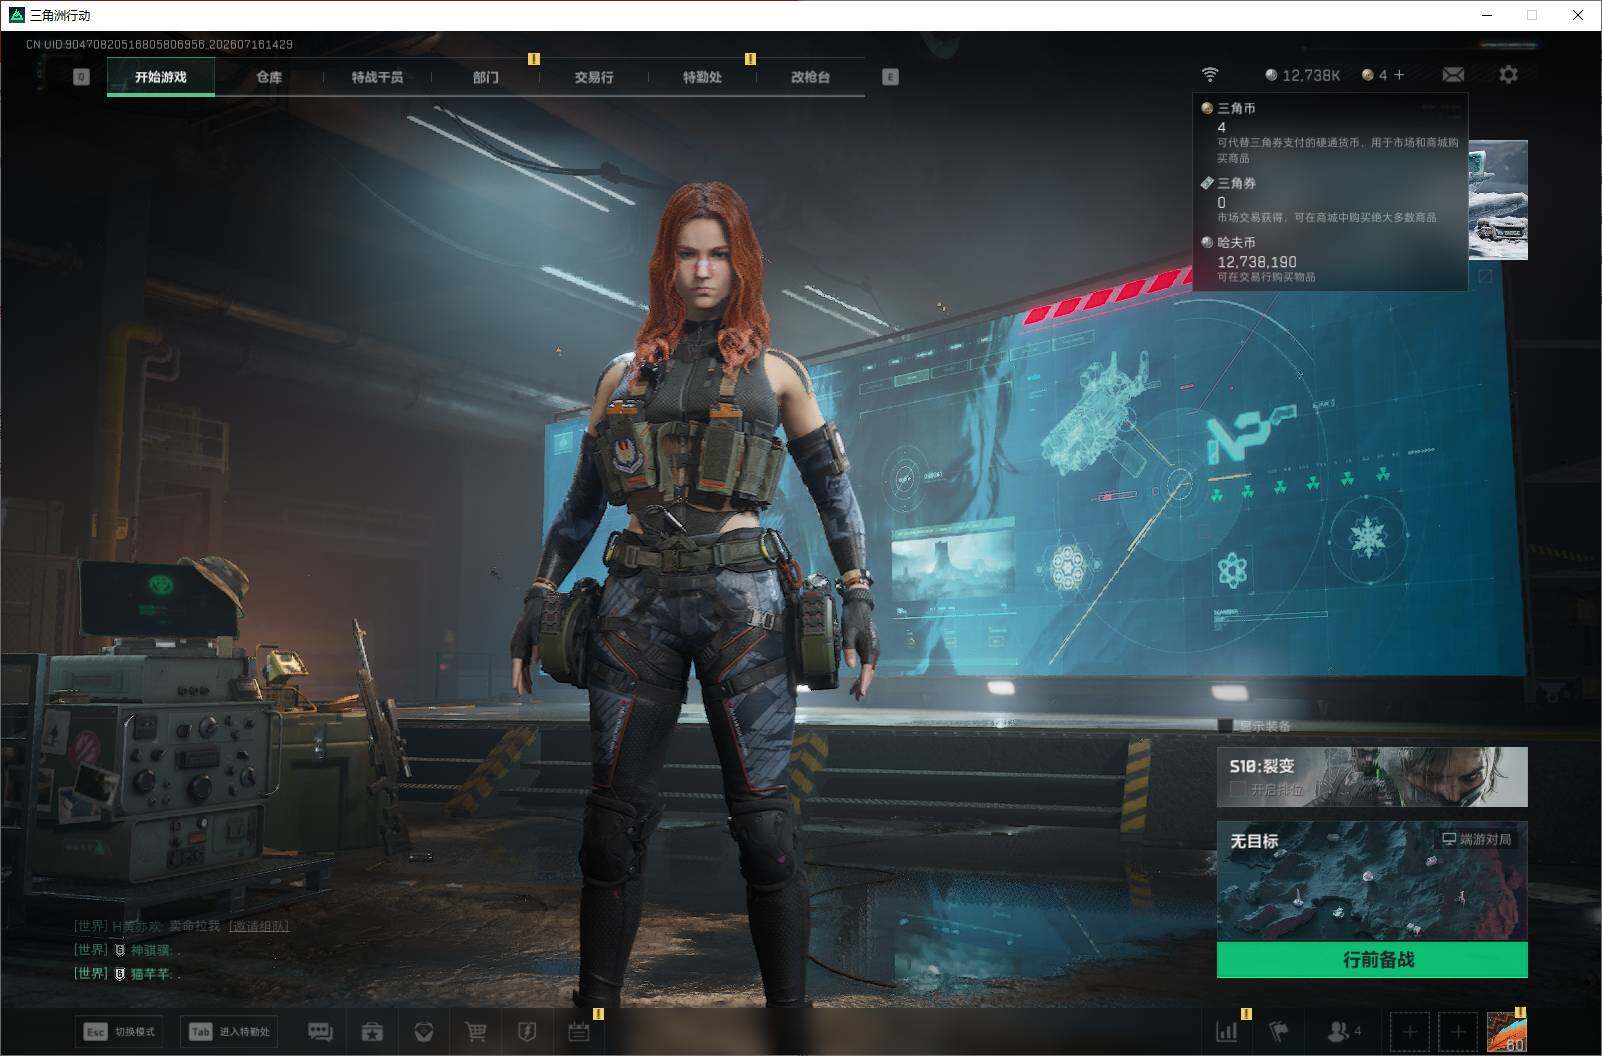Screen dimensions: 1602x1056
Task: Click the flag icon in bottom bar
Action: pos(1279,1031)
